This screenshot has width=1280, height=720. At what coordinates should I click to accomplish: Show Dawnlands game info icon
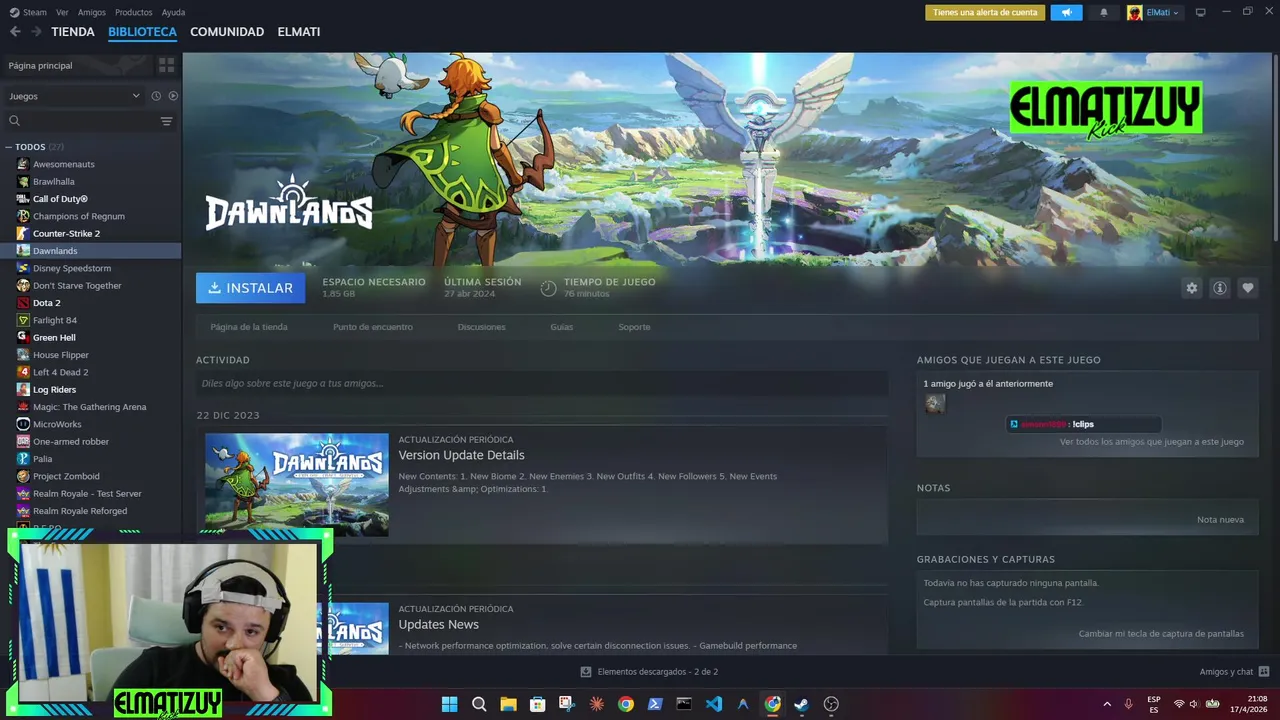pos(1219,288)
